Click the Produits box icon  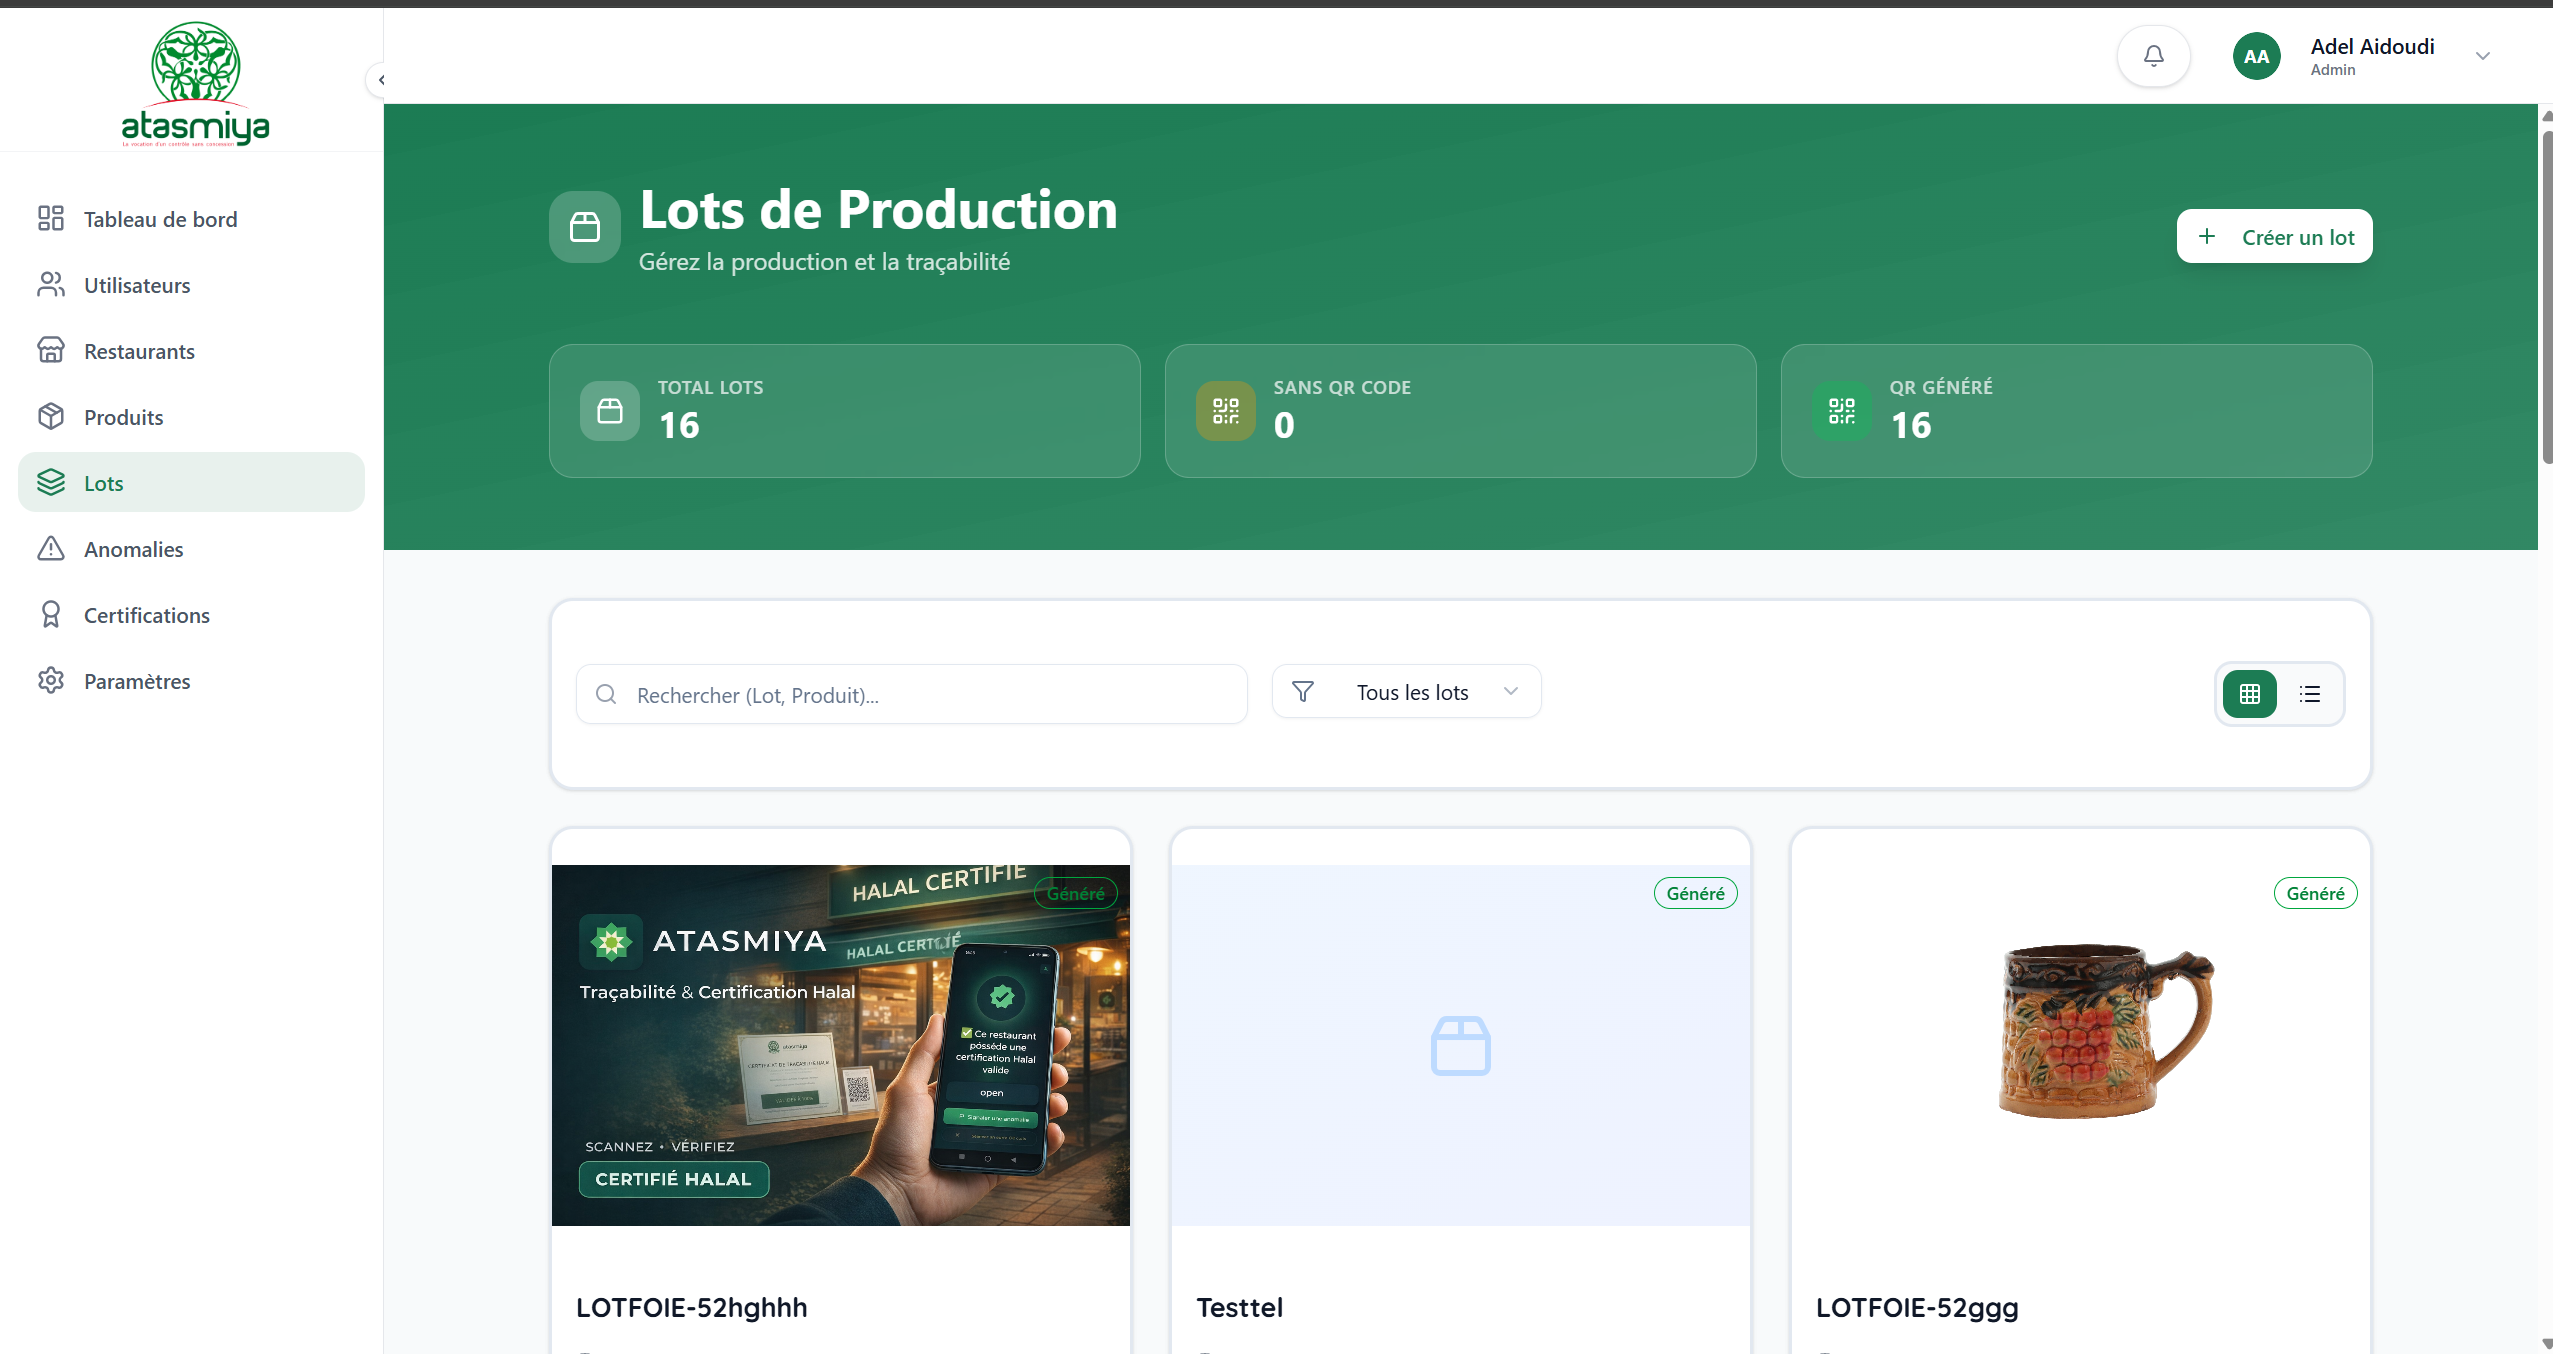51,417
